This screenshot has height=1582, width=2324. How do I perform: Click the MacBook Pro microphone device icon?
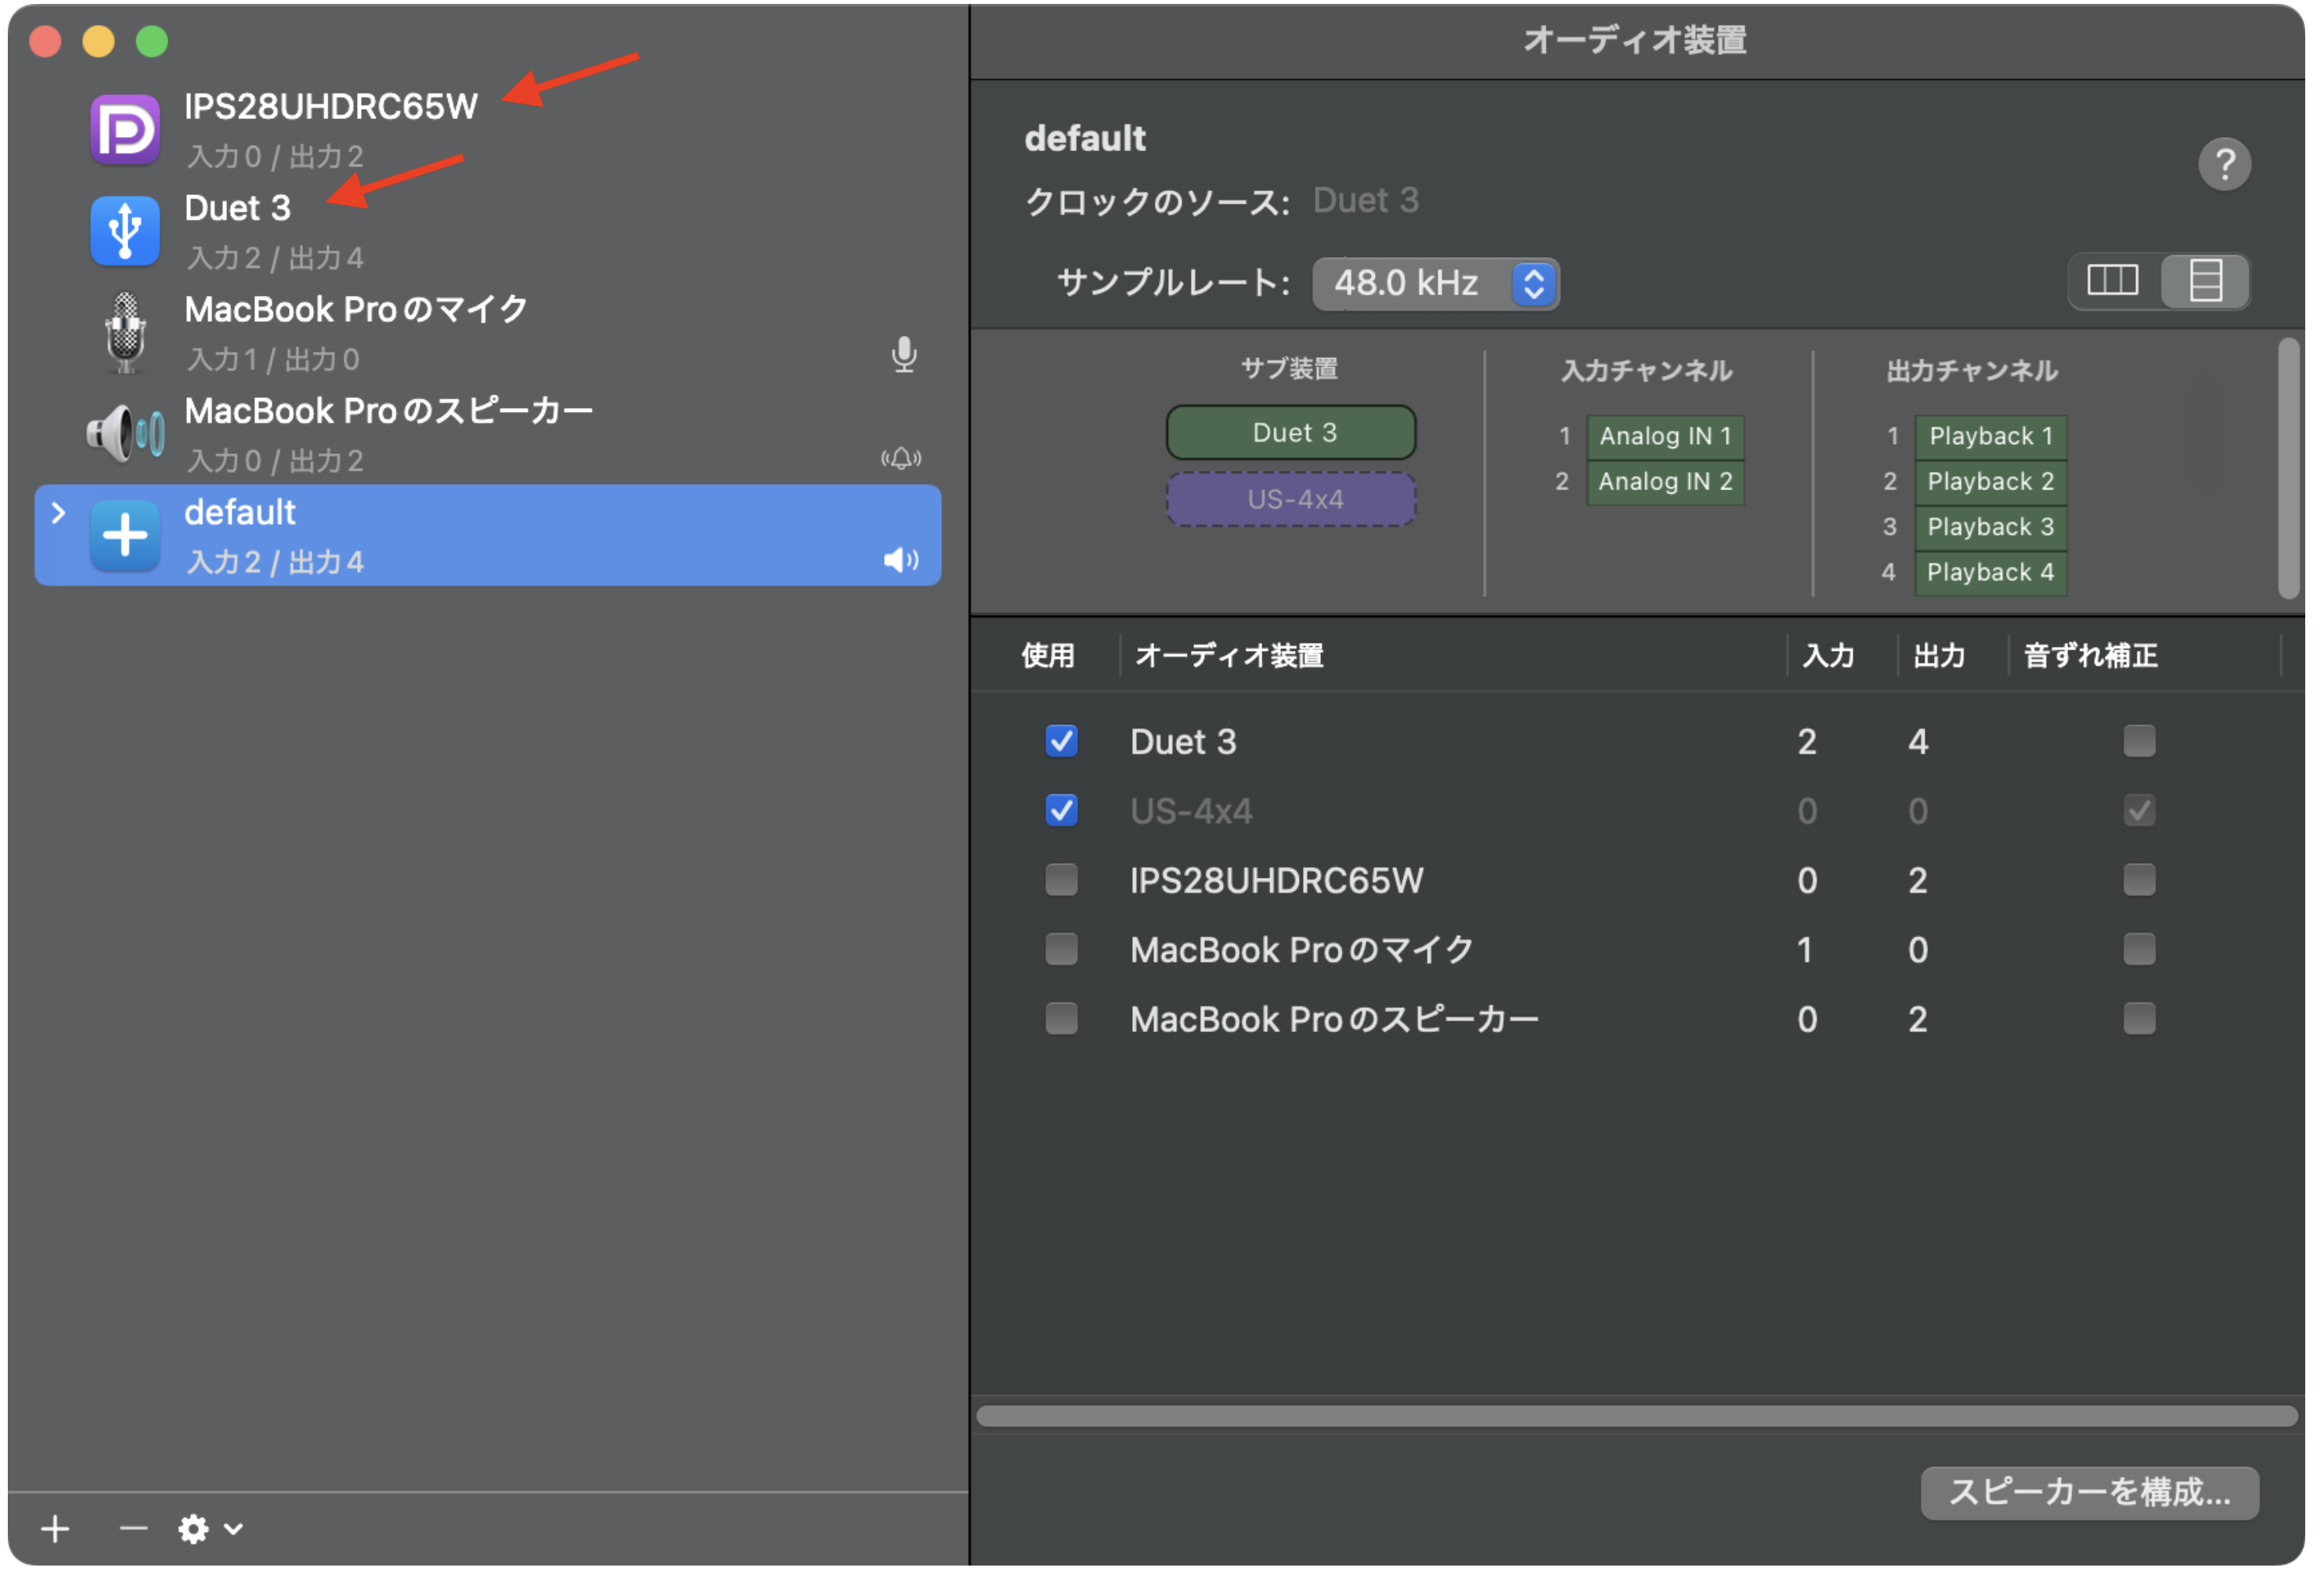(124, 333)
